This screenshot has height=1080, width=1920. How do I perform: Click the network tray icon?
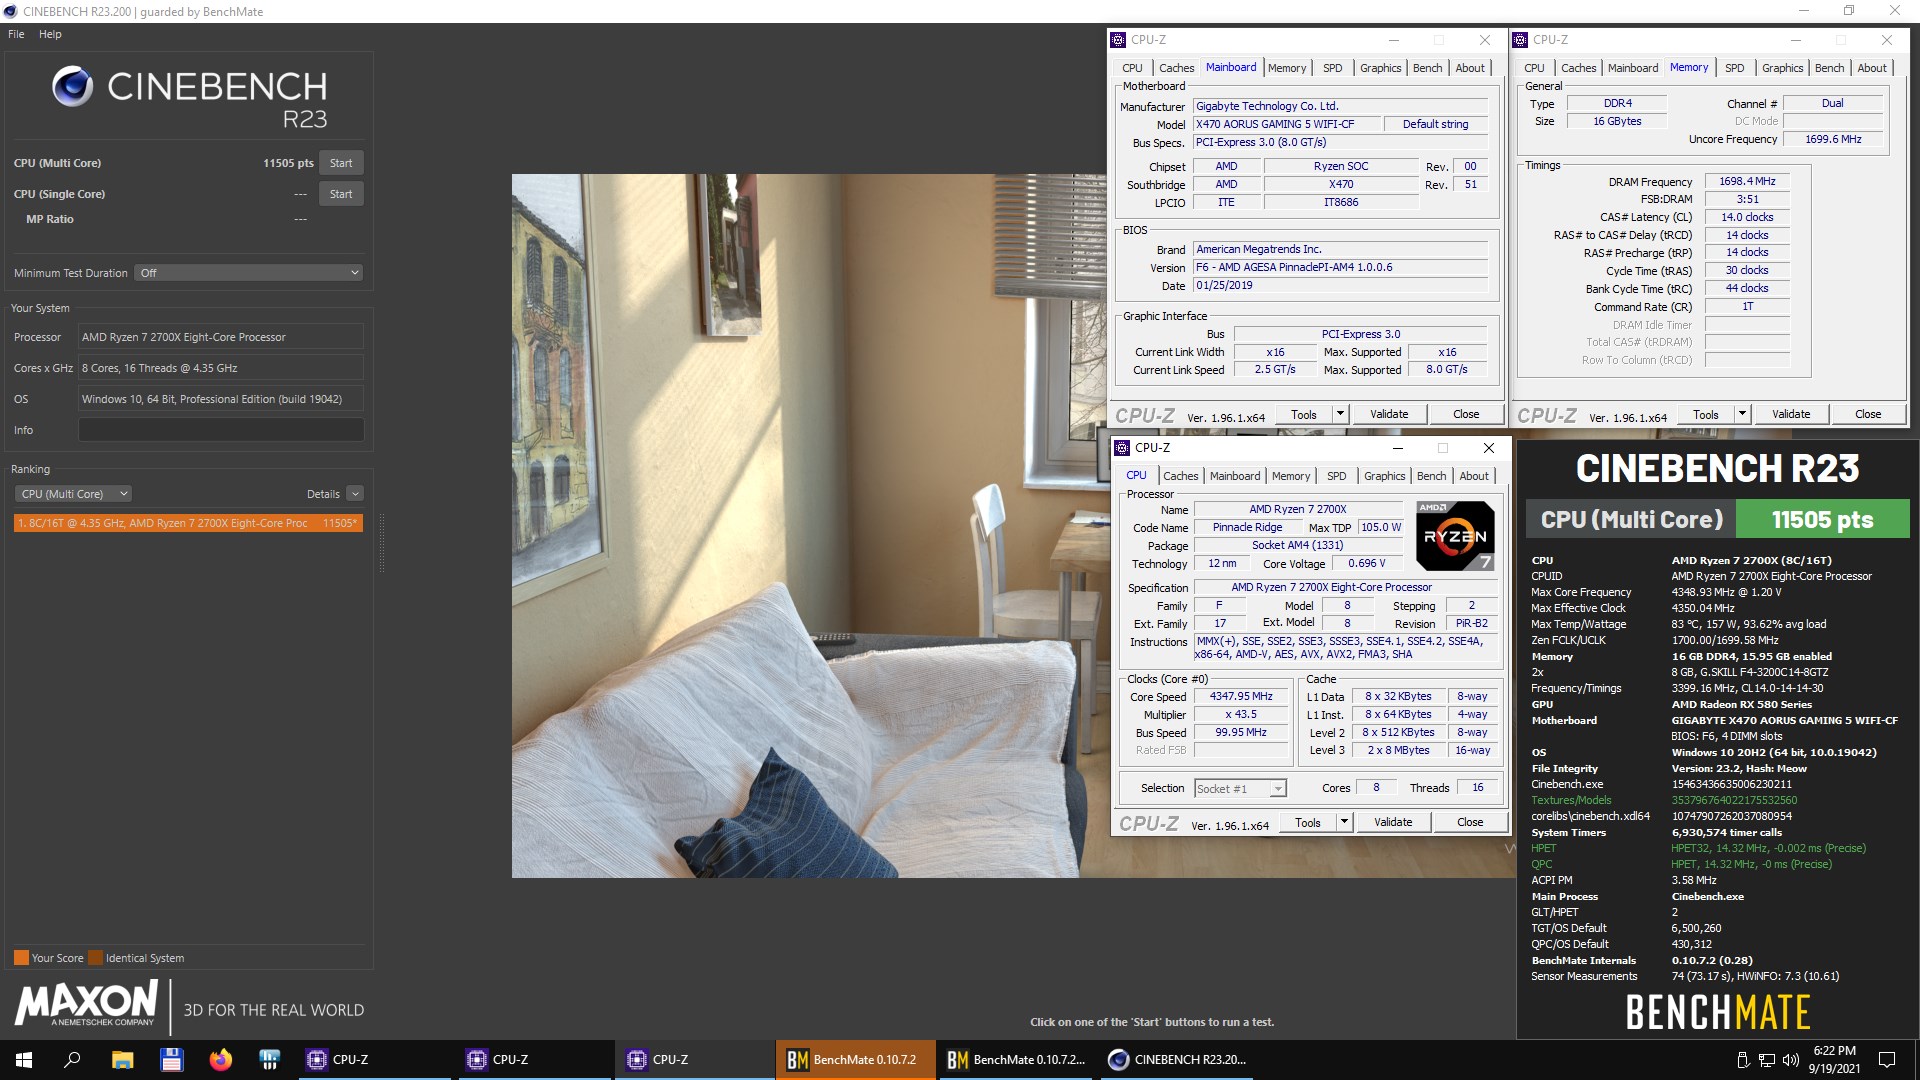coord(1767,1059)
